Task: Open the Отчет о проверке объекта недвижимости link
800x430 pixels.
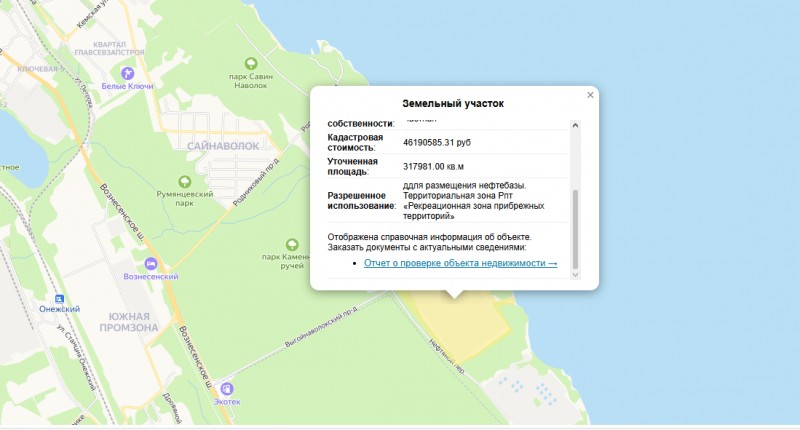Action: pyautogui.click(x=460, y=263)
